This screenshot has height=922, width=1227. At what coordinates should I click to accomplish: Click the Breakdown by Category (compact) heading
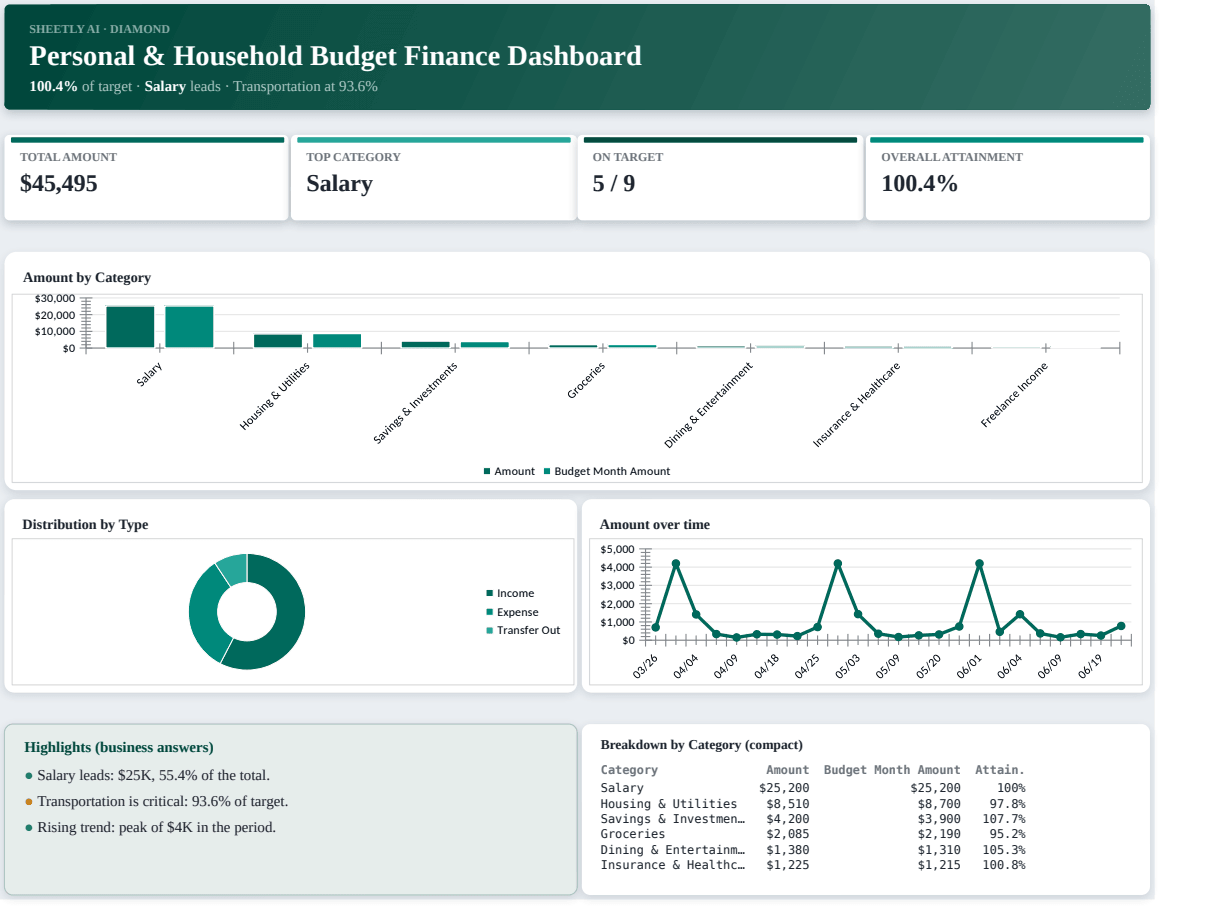click(x=701, y=745)
